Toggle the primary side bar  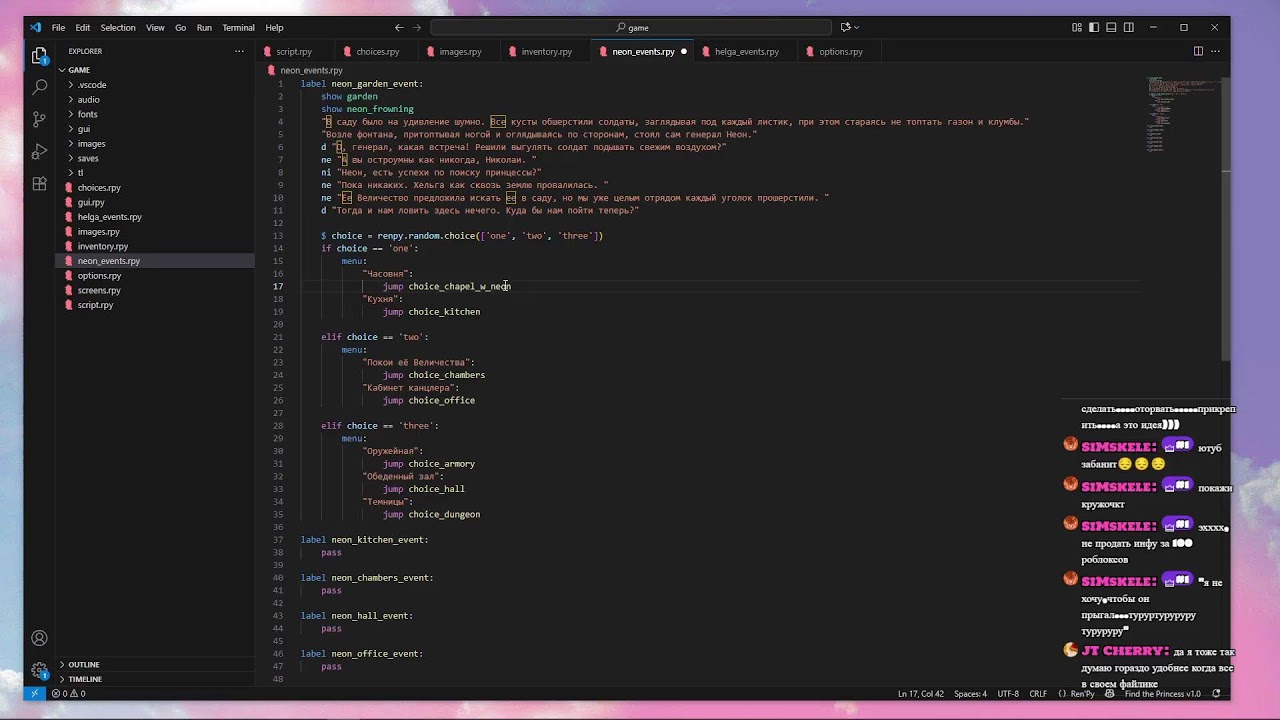(x=1094, y=27)
